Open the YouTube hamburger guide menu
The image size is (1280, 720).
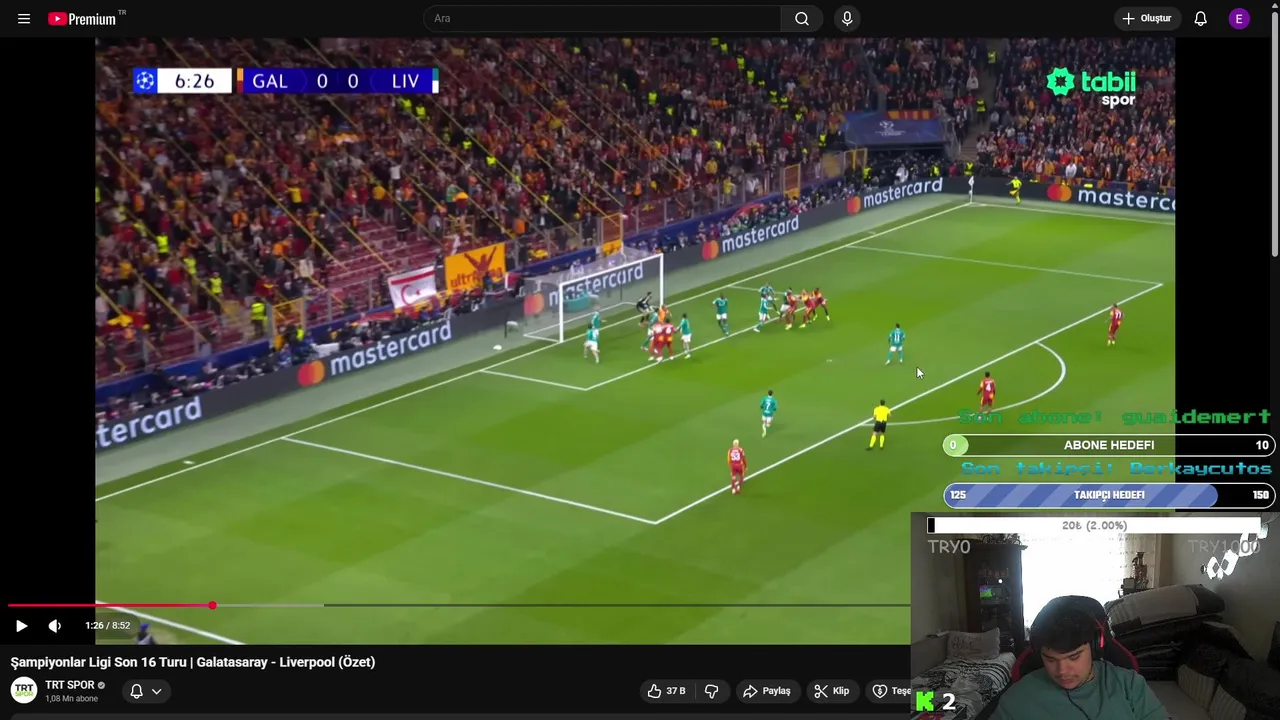(x=24, y=19)
